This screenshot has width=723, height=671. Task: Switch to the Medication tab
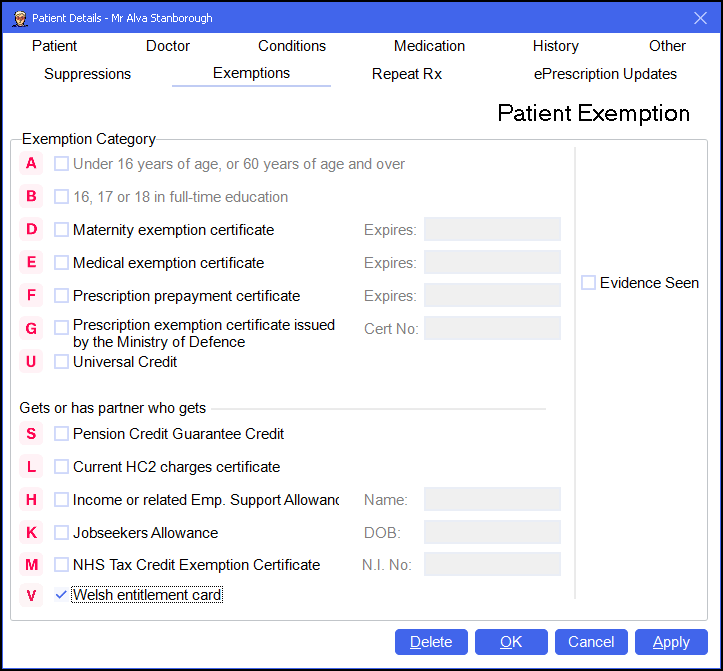pos(429,46)
